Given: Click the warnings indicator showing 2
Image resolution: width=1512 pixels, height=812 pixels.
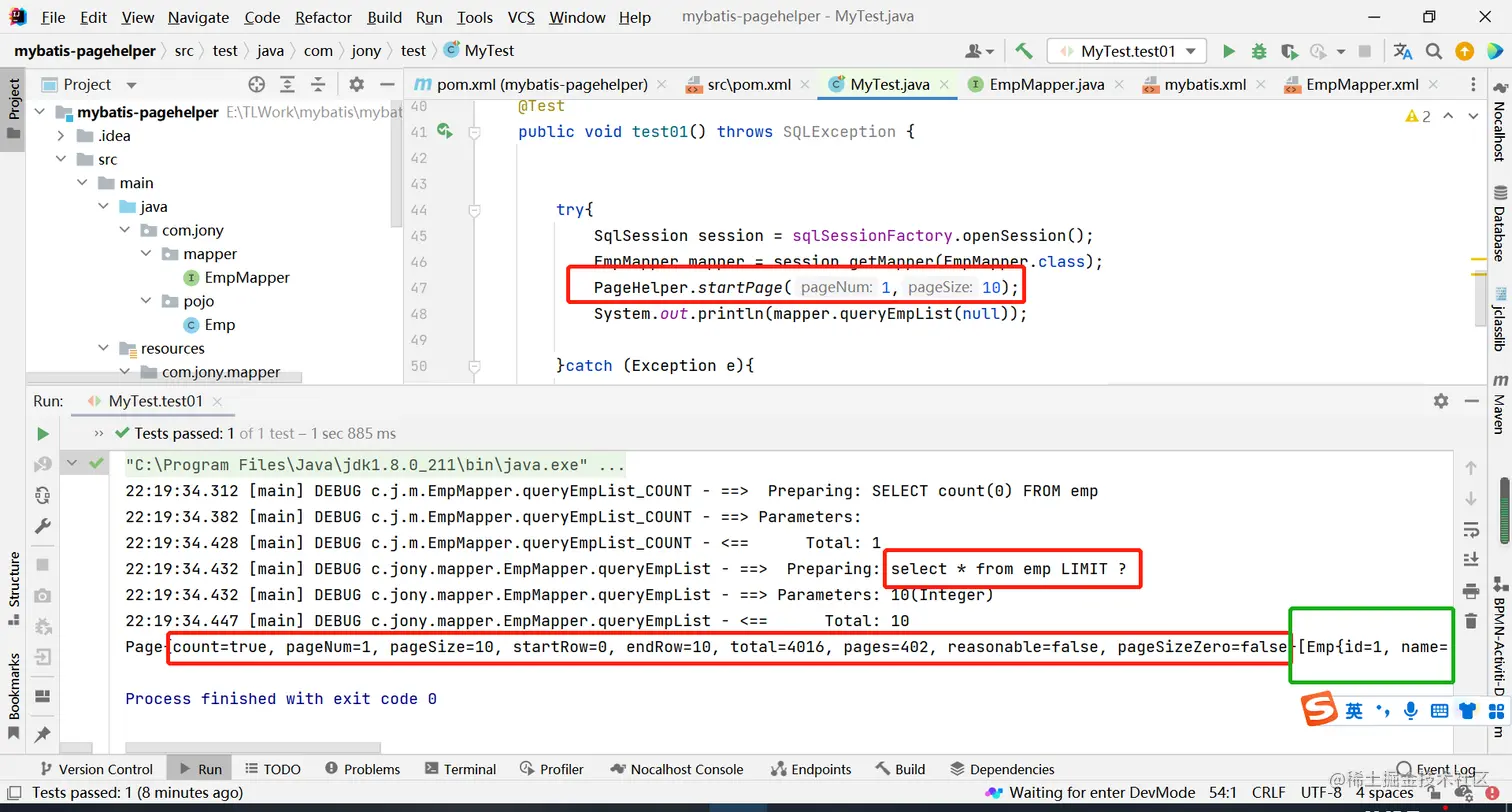Looking at the screenshot, I should pyautogui.click(x=1419, y=116).
